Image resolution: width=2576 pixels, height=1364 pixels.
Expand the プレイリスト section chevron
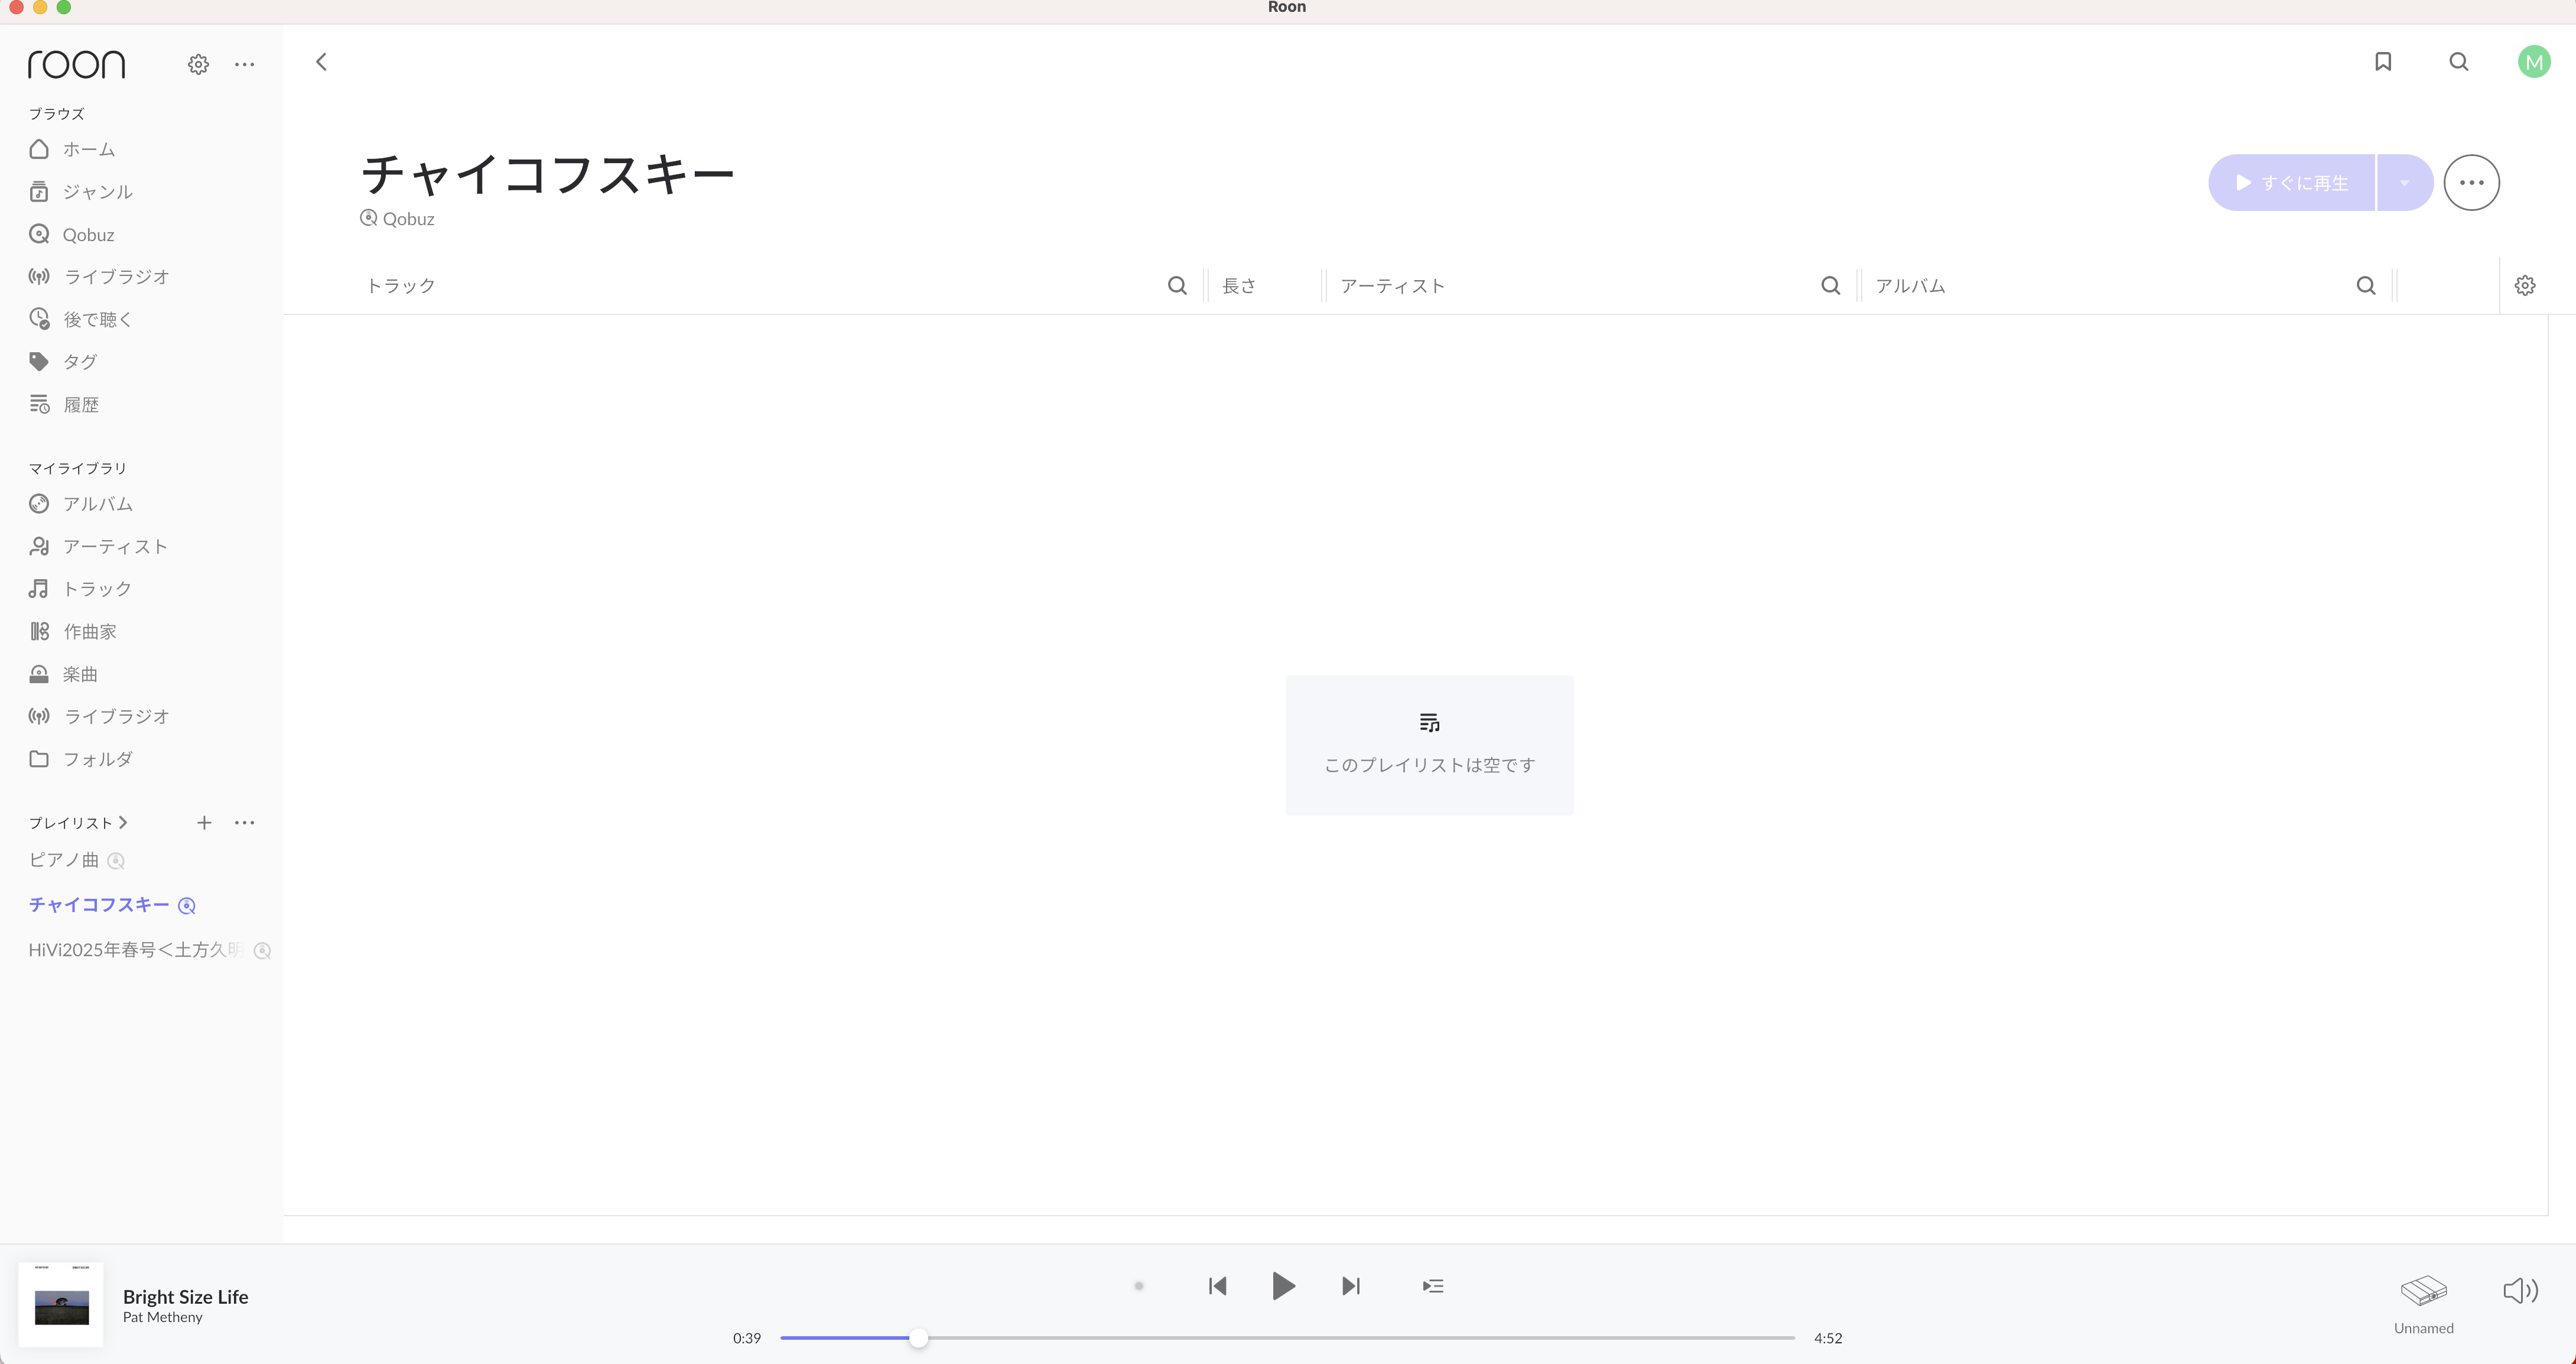(x=123, y=823)
